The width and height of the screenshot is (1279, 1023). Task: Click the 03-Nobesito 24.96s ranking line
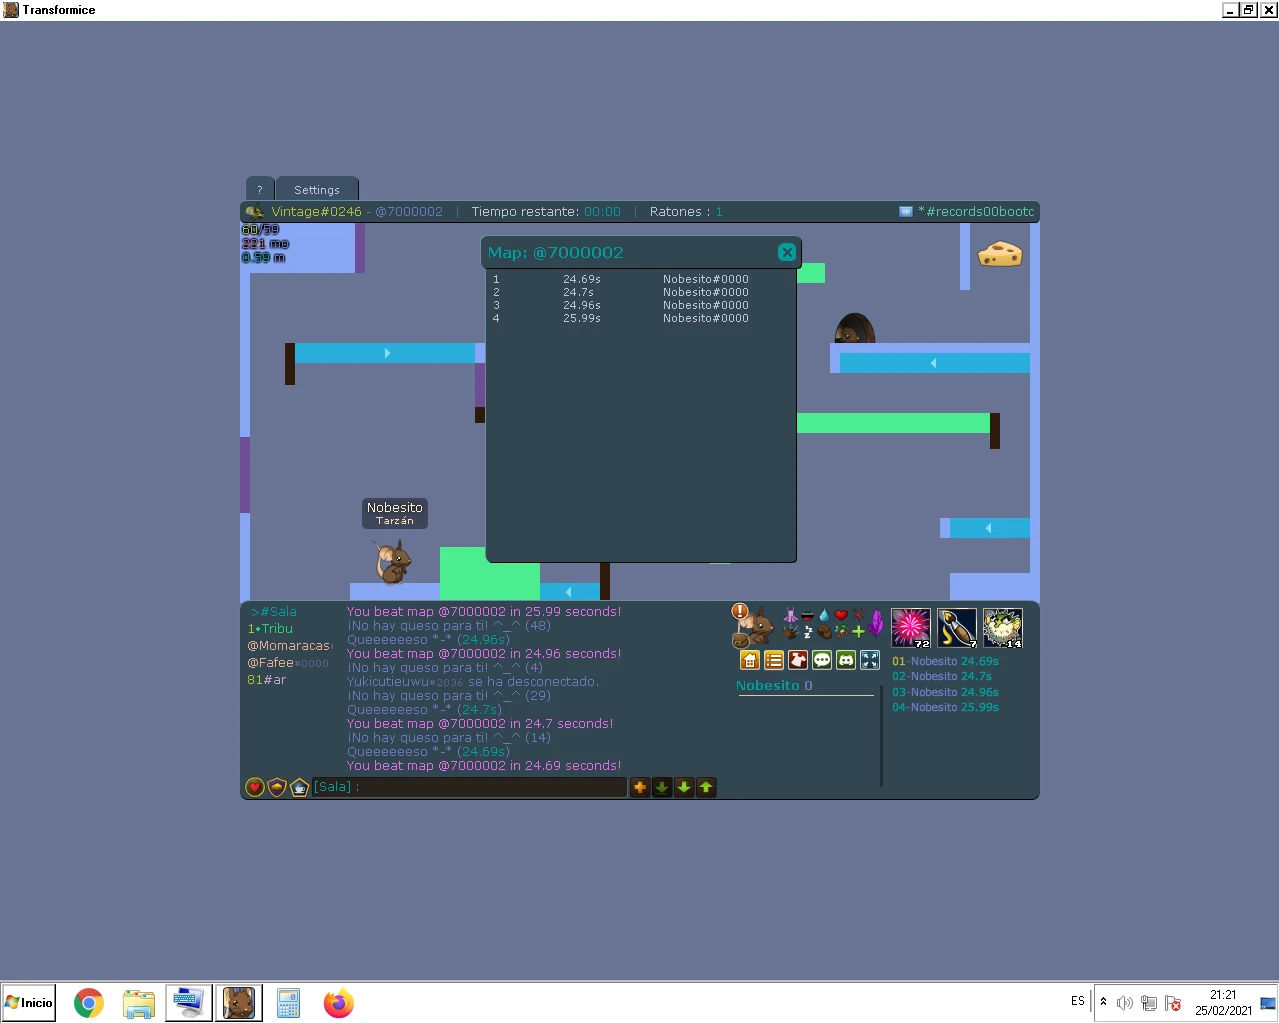[x=945, y=692]
